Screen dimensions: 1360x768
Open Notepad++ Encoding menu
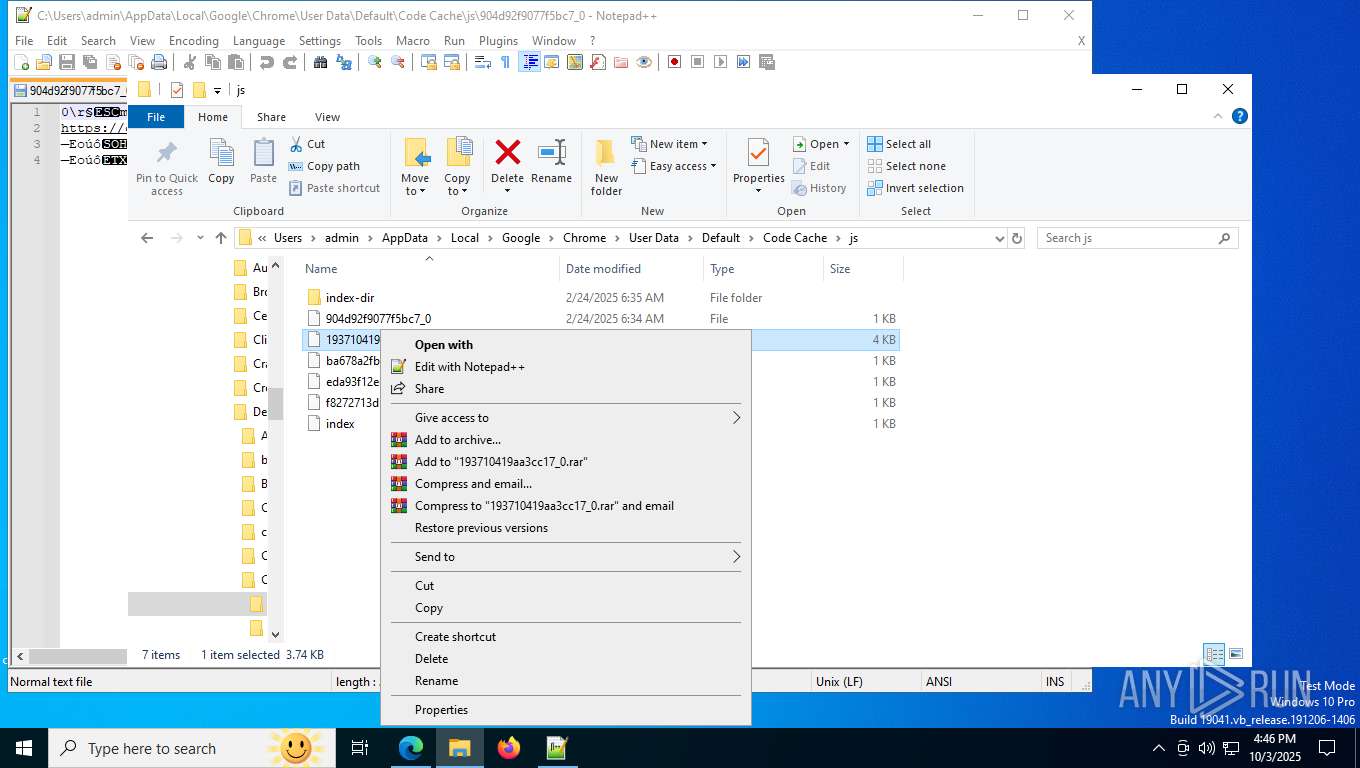193,41
